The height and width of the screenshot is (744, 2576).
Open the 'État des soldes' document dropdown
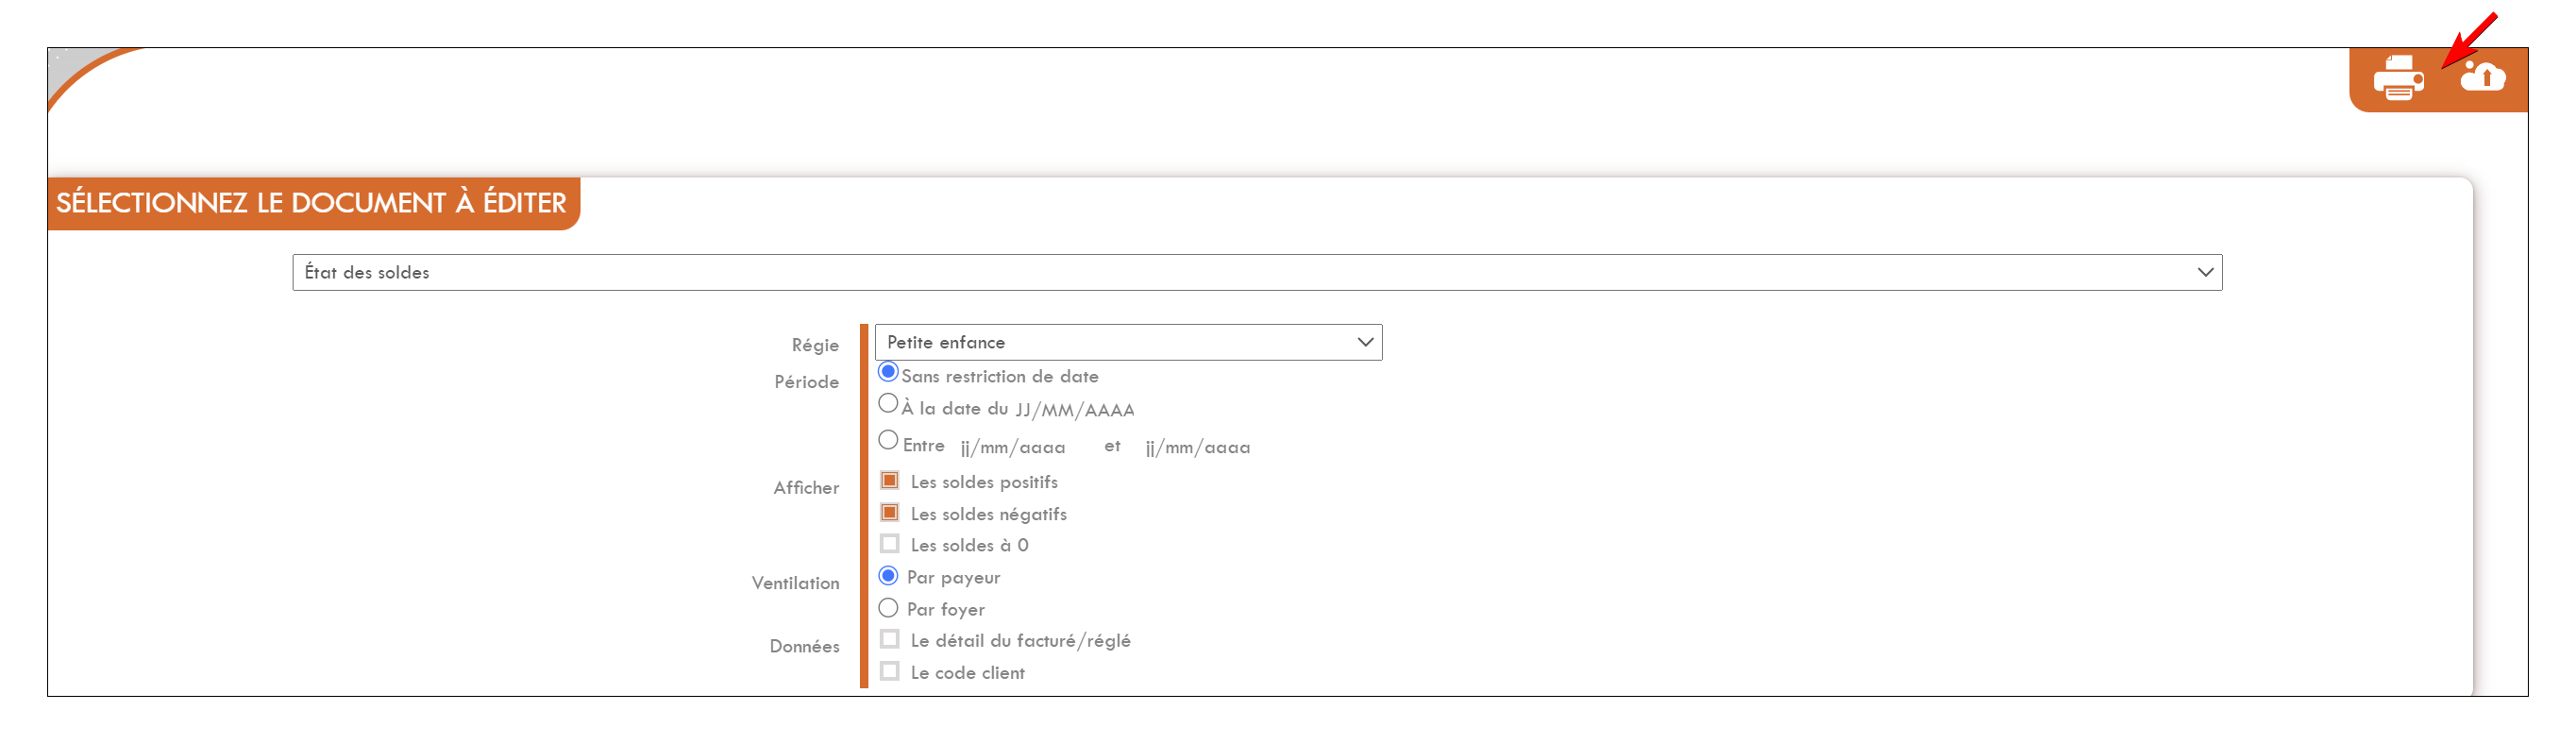1257,272
